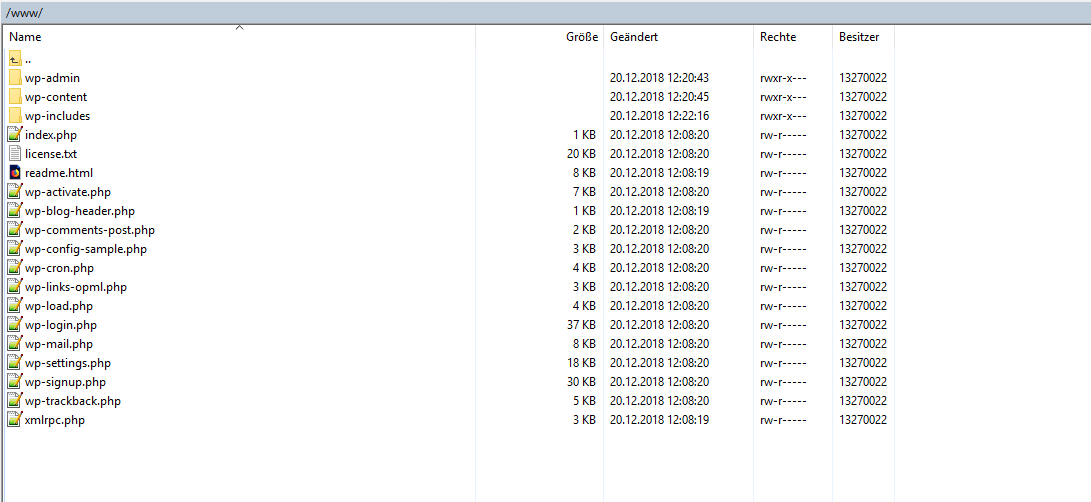1091x502 pixels.
Task: Click the wp-load.php file icon
Action: (15, 306)
